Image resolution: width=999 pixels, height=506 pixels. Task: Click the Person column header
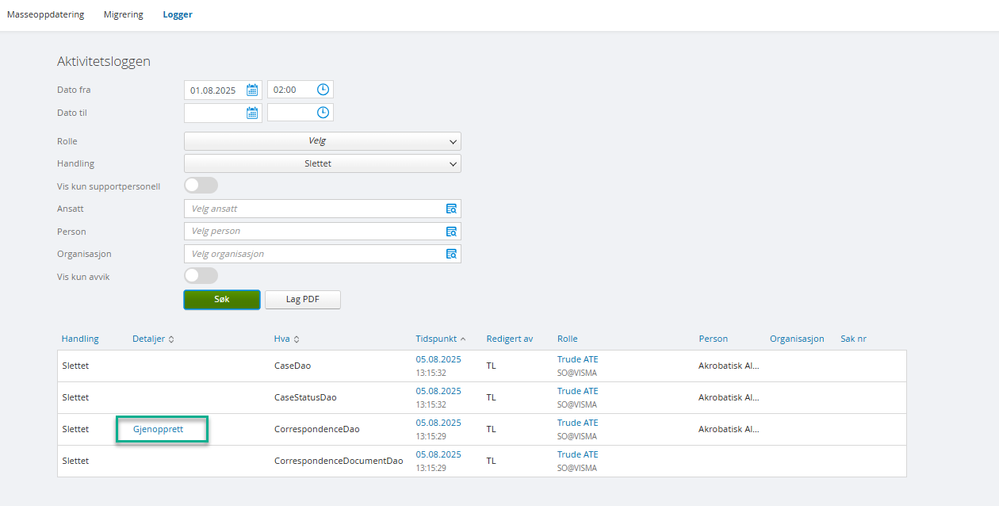click(x=713, y=339)
